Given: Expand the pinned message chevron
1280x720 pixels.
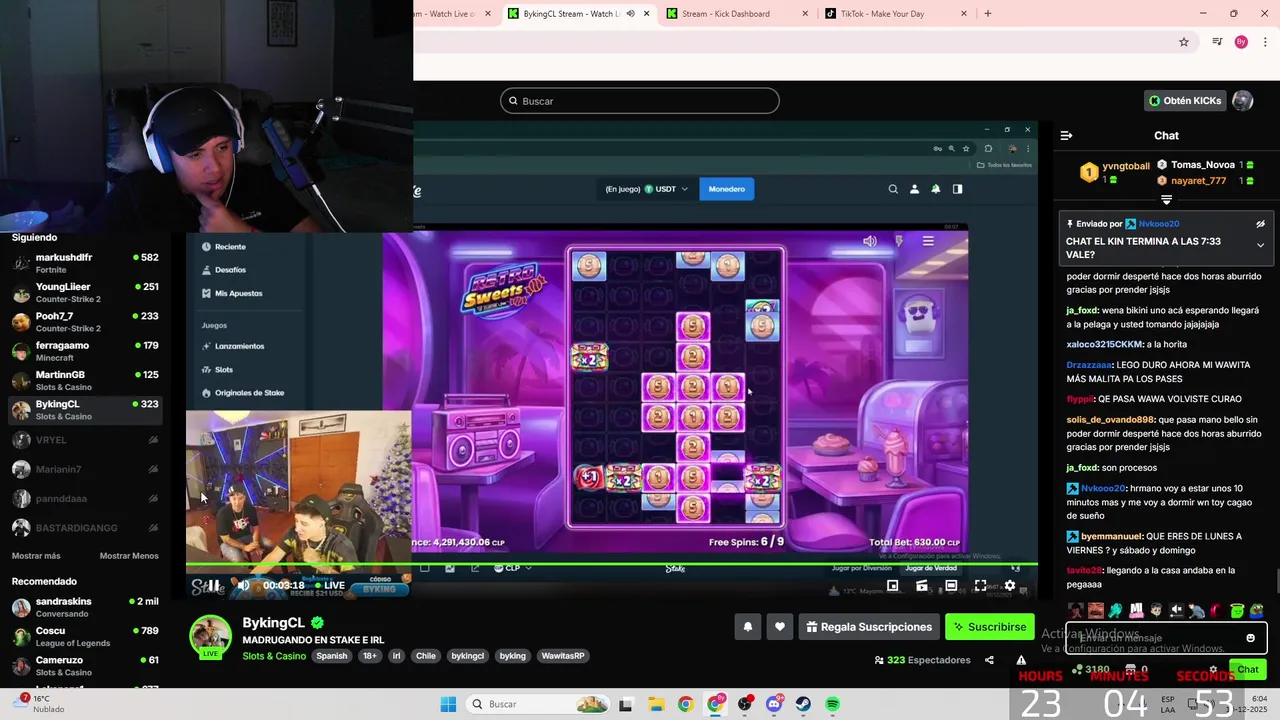Looking at the screenshot, I should [x=1260, y=245].
